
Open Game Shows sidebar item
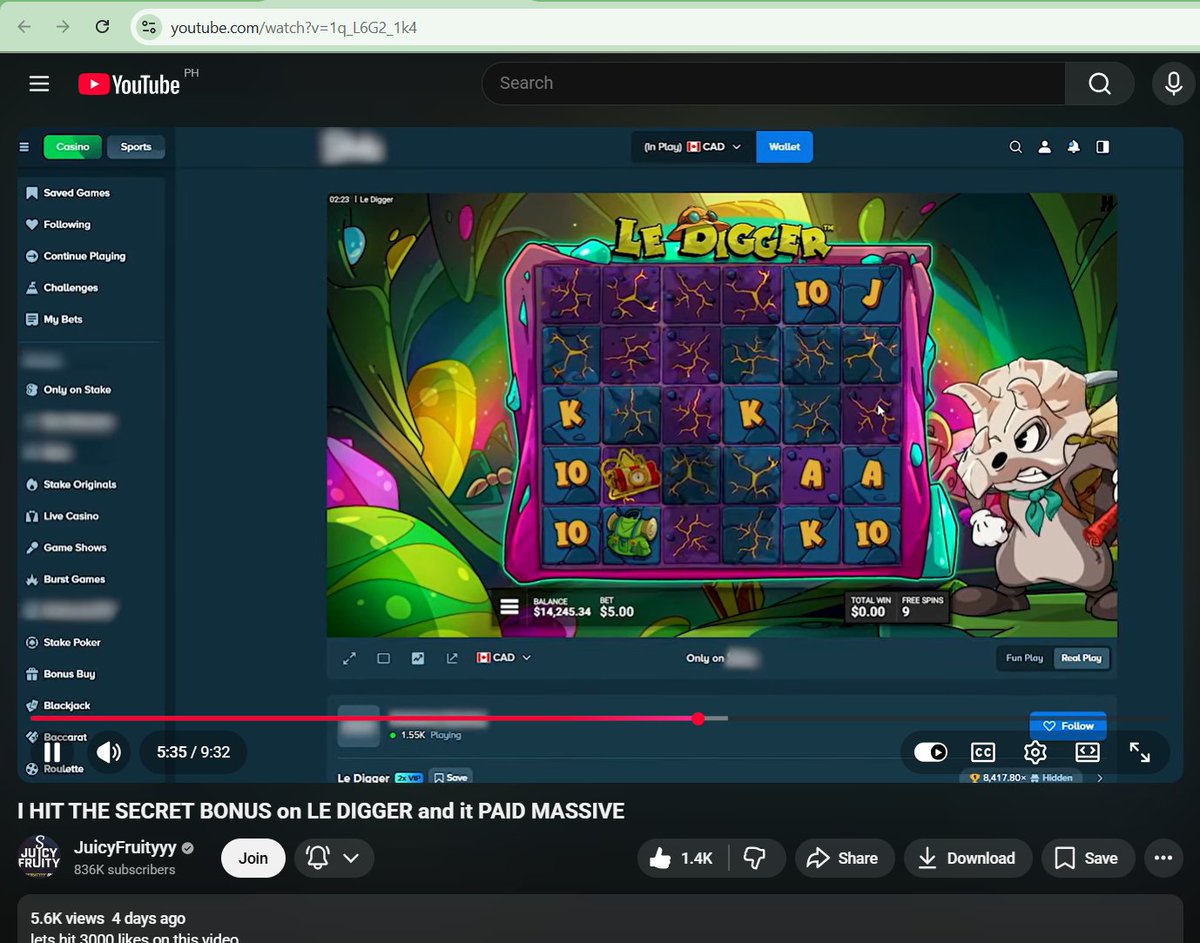click(66, 548)
